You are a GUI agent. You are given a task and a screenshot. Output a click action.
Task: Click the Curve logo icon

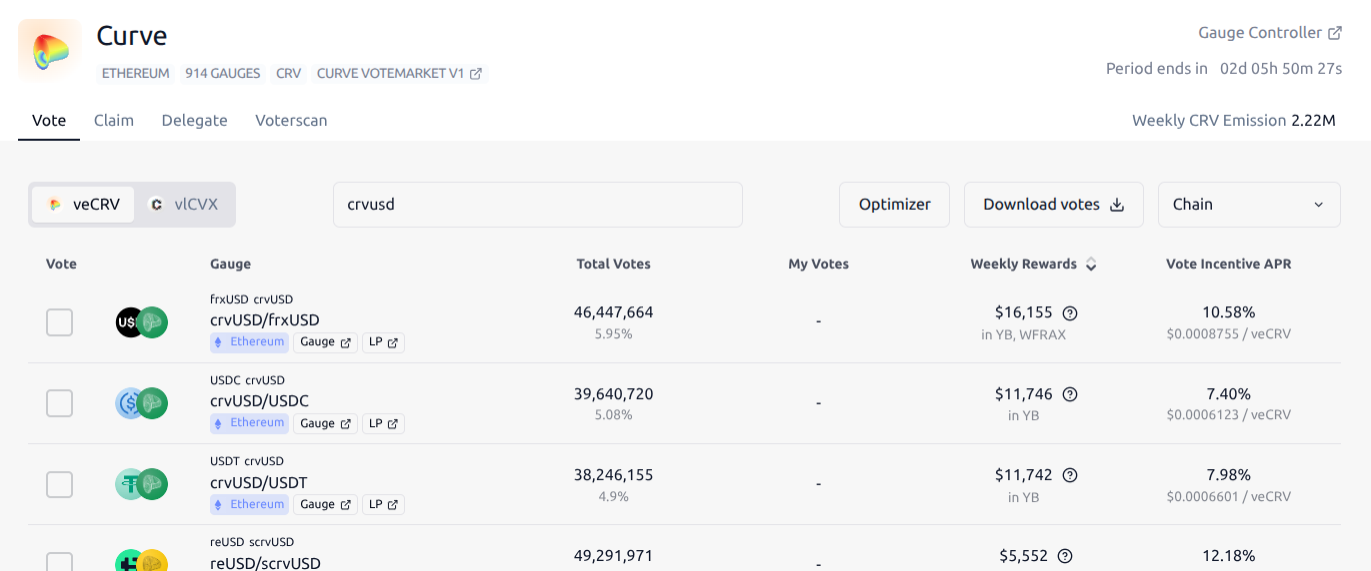click(50, 51)
